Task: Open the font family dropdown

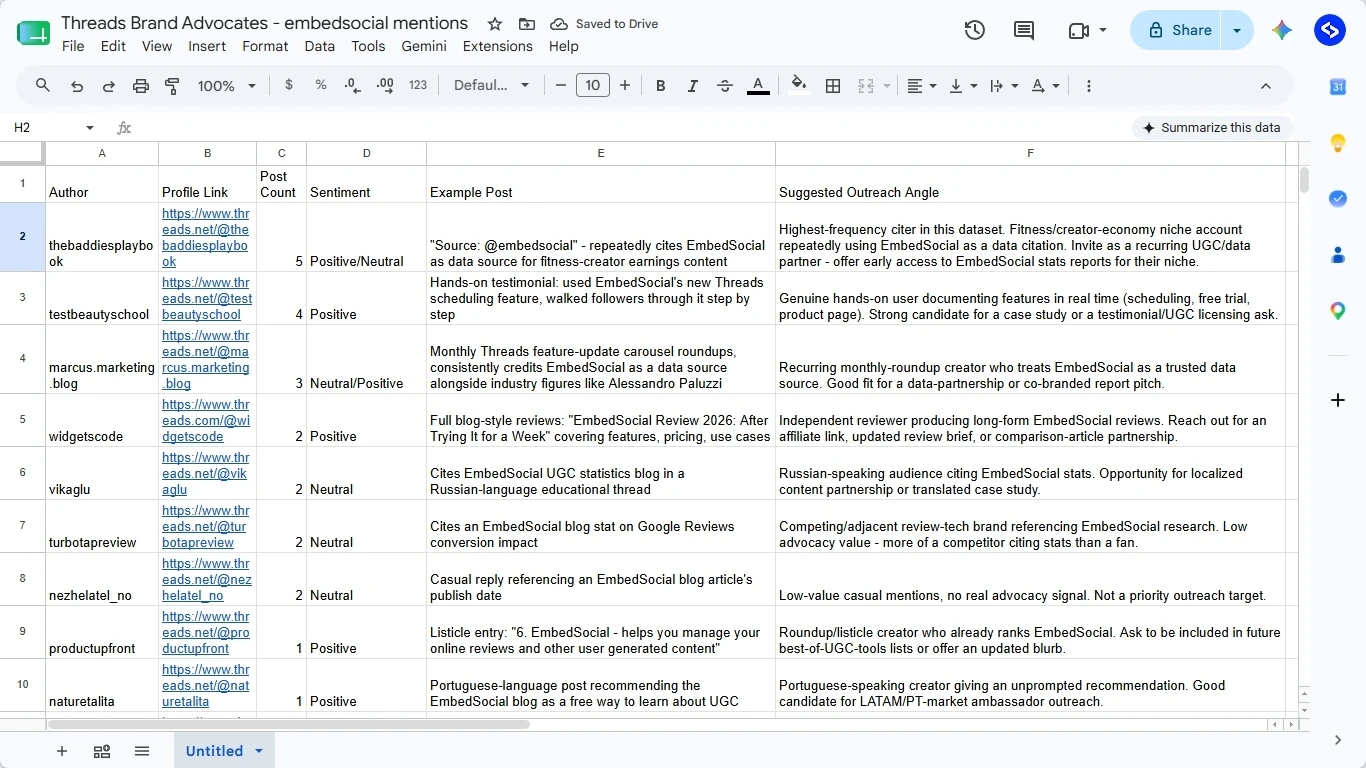Action: coord(491,86)
